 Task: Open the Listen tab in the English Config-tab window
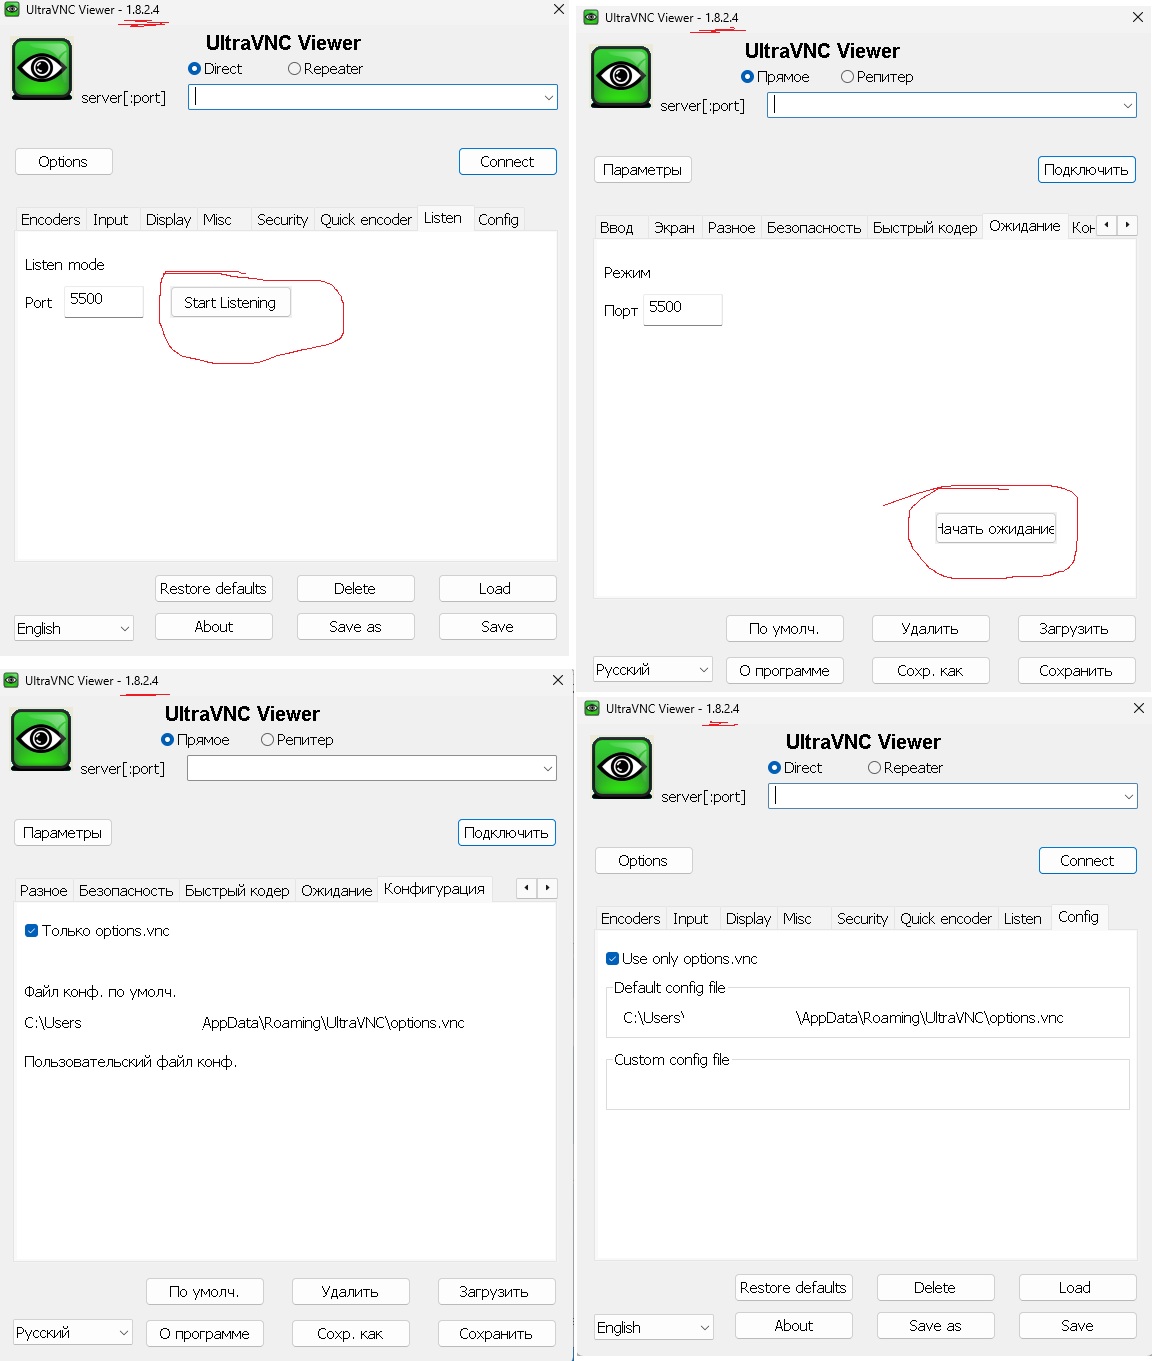1022,919
